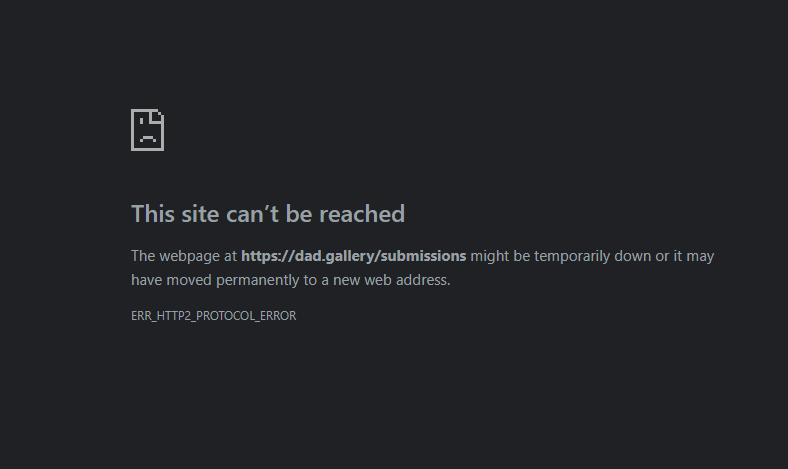Viewport: 788px width, 469px height.
Task: Click the folded corner of the page icon
Action: tap(157, 116)
